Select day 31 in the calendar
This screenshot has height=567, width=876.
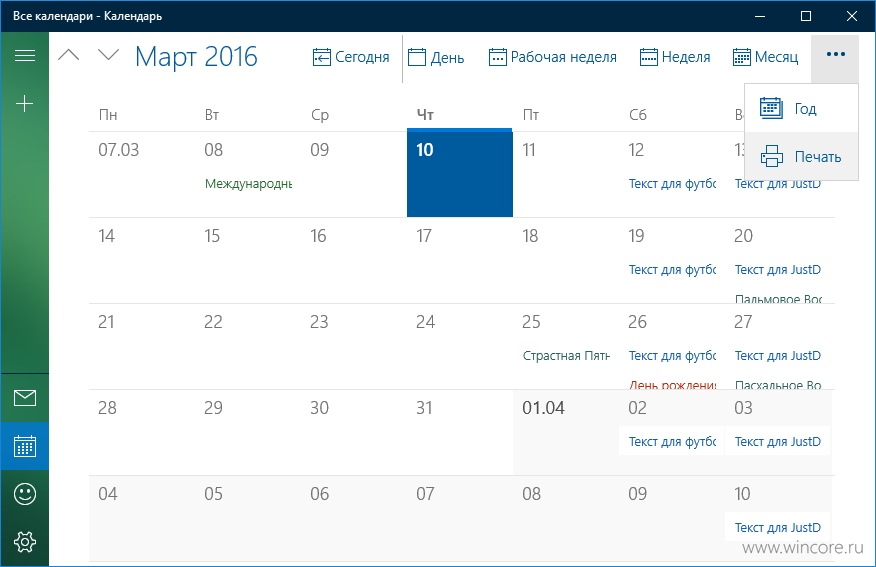click(460, 432)
